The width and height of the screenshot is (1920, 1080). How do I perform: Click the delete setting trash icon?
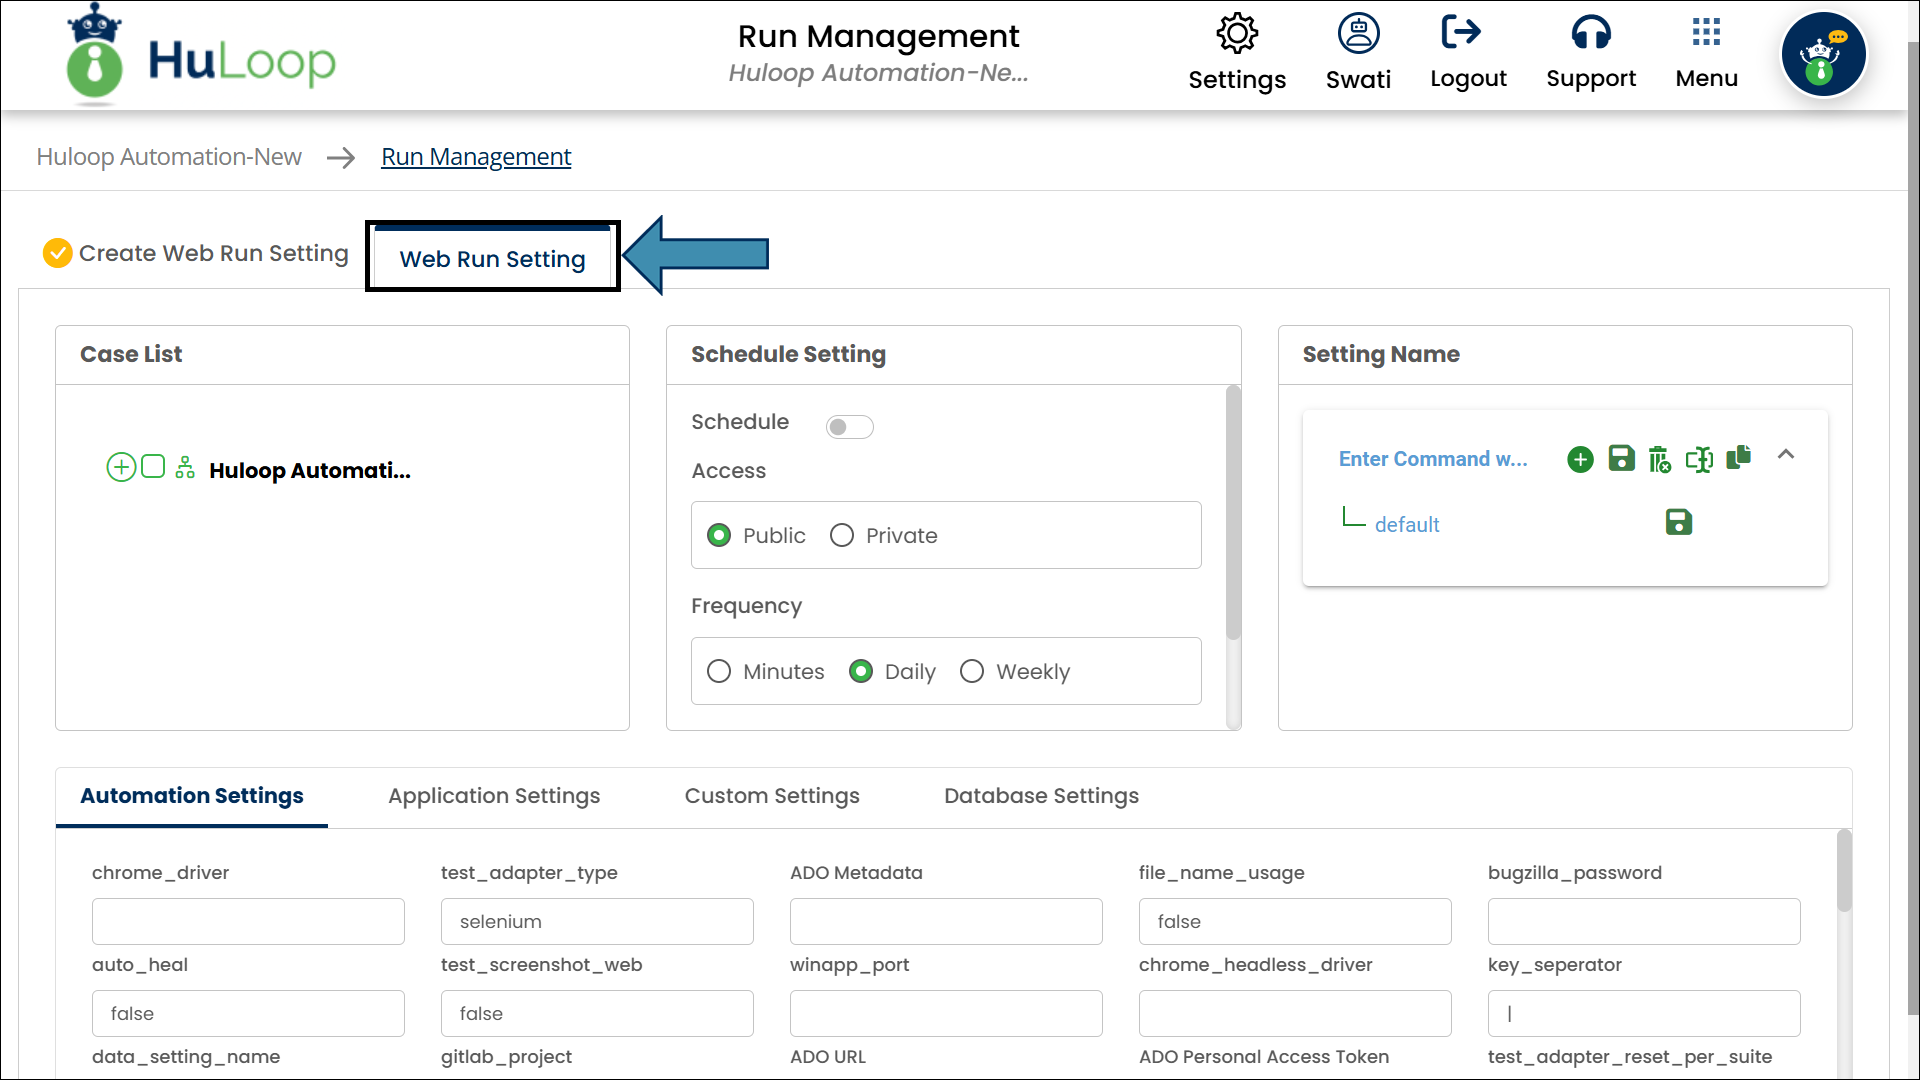pos(1659,459)
